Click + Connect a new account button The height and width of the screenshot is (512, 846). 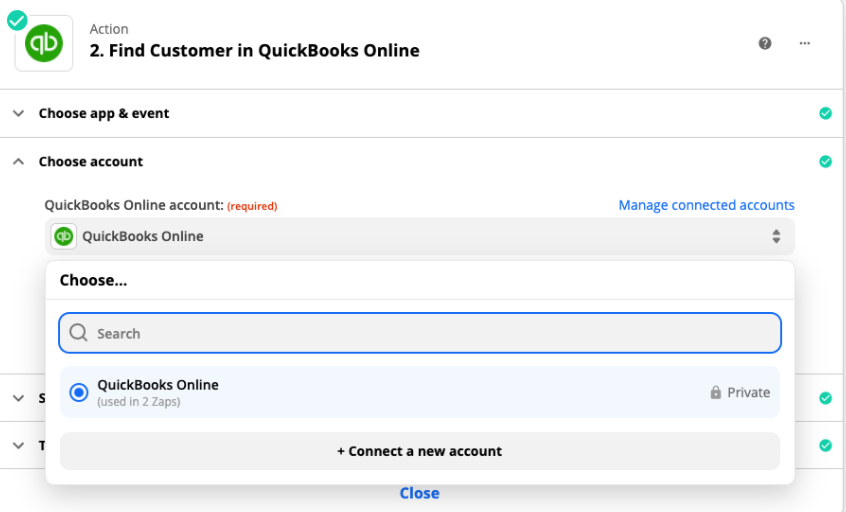click(x=420, y=451)
